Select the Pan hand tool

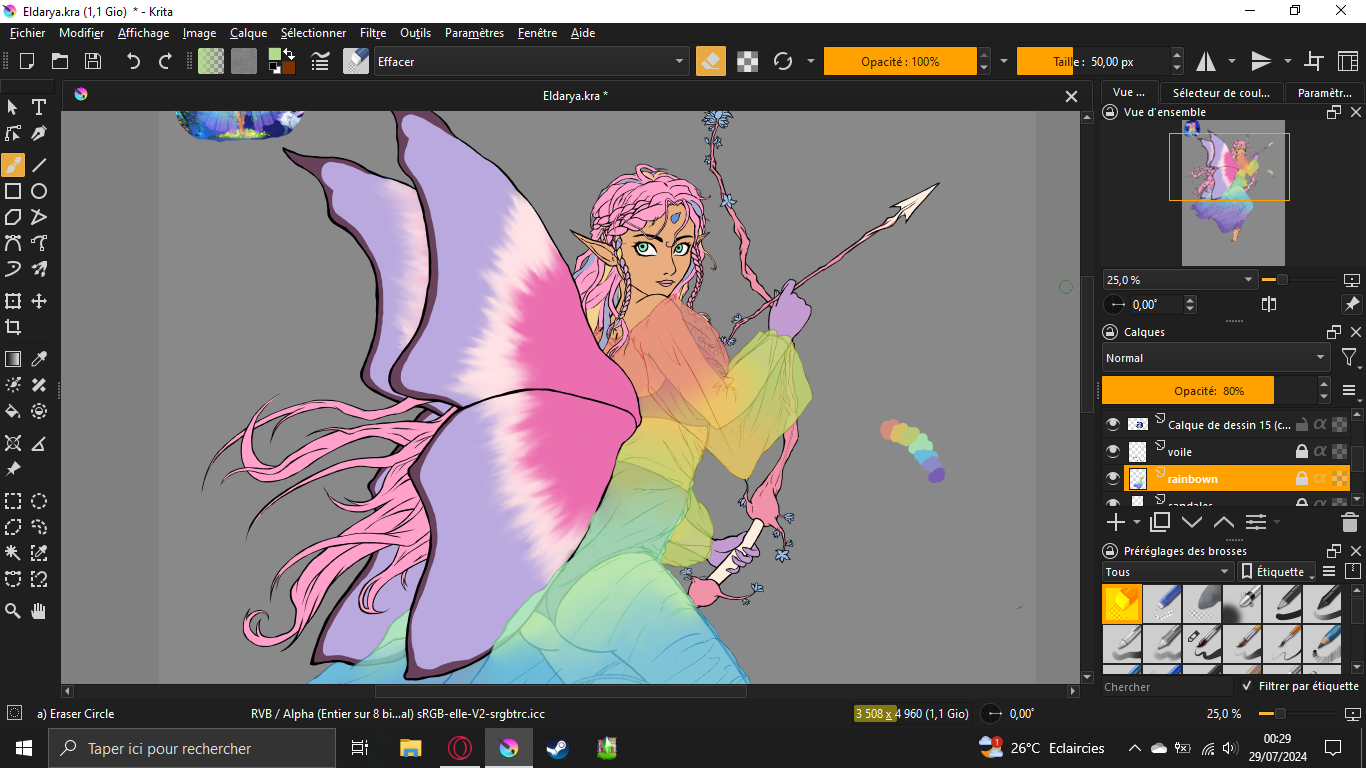39,611
